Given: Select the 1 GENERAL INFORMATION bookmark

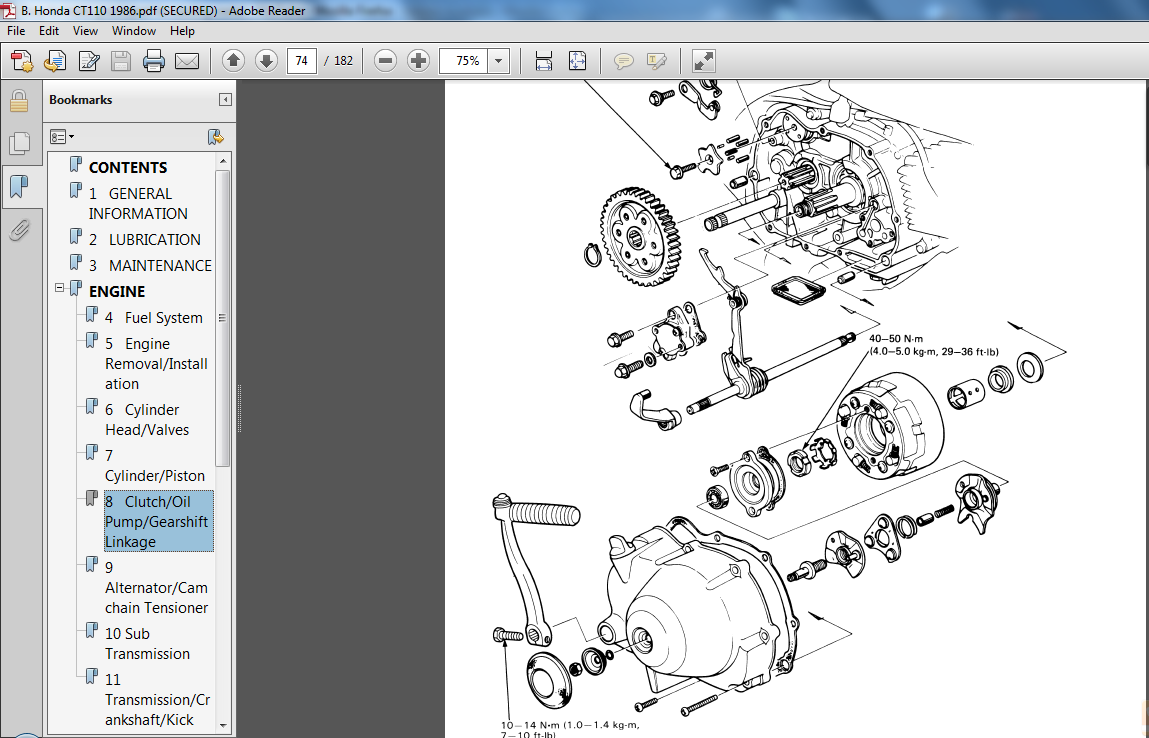Looking at the screenshot, I should coord(138,203).
